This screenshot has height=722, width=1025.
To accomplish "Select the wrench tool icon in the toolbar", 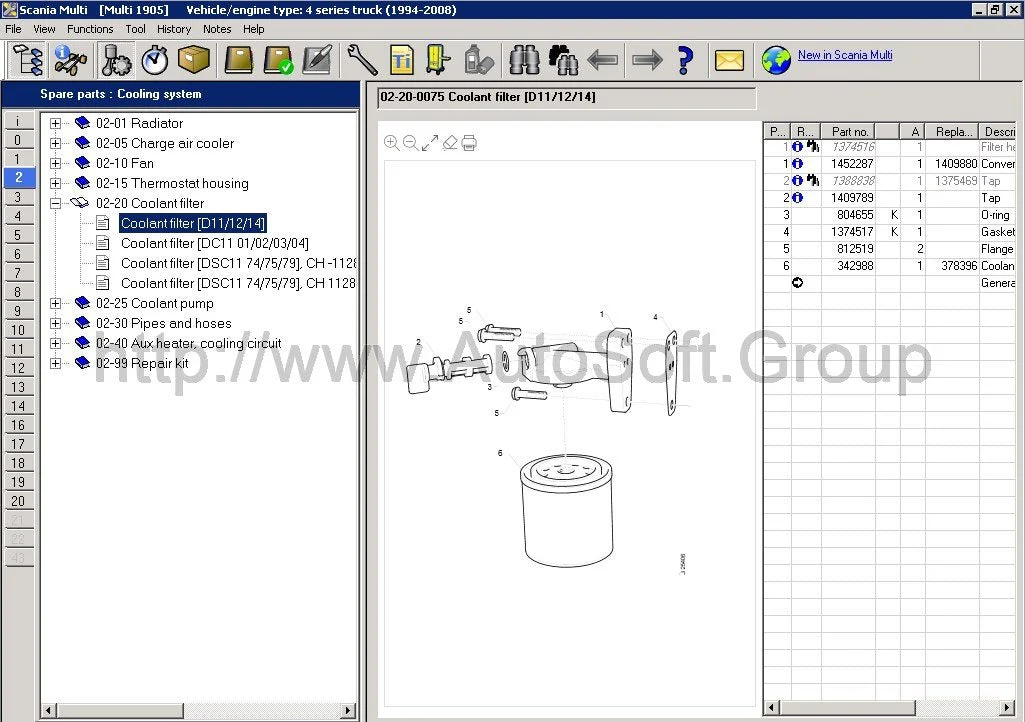I will [x=362, y=60].
